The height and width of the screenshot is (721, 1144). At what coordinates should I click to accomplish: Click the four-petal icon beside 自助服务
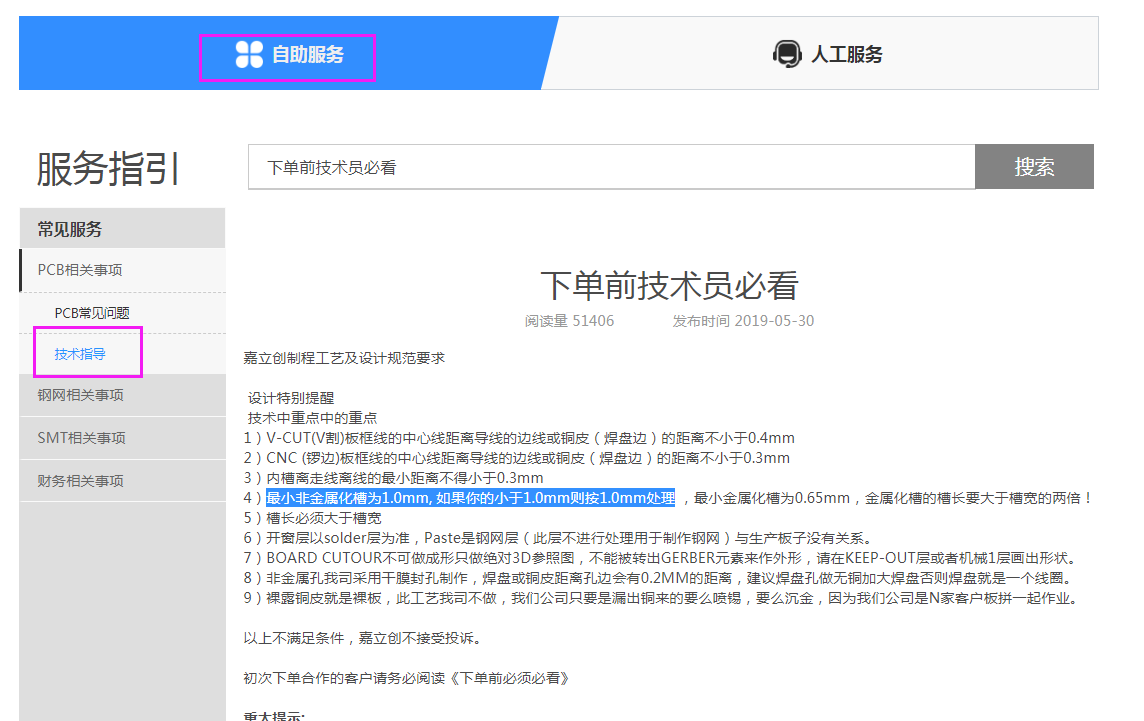(249, 54)
